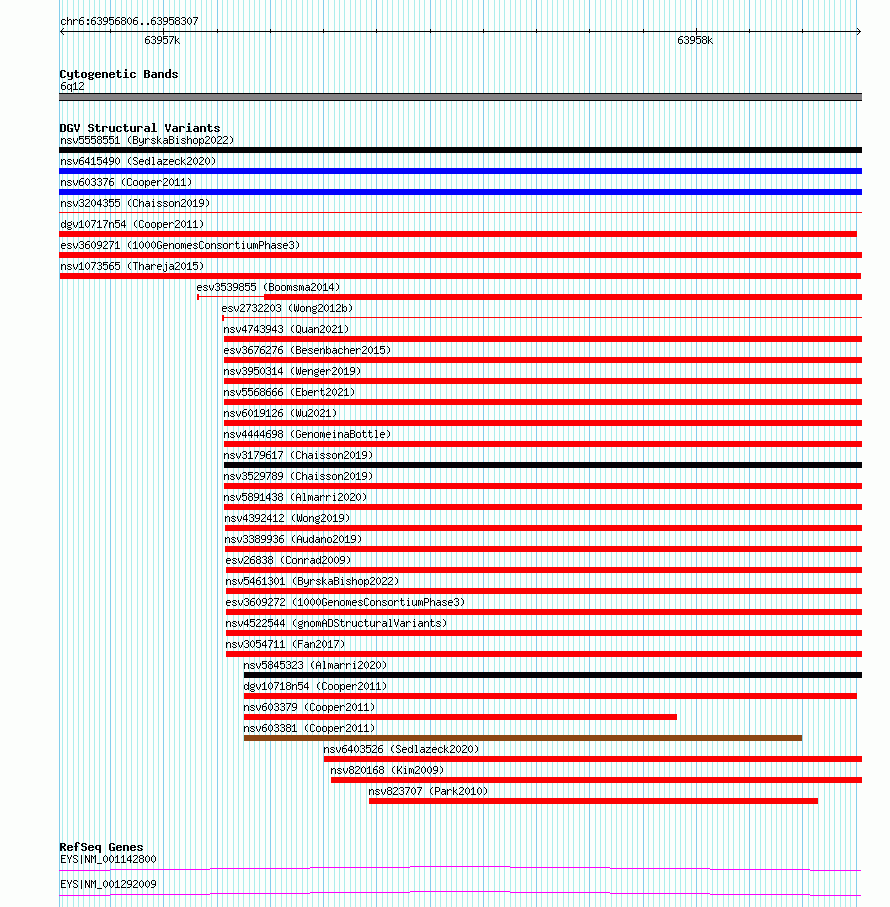Image resolution: width=890 pixels, height=907 pixels.
Task: Open esv3676276 (Besenbacher2015) label
Action: click(x=307, y=351)
